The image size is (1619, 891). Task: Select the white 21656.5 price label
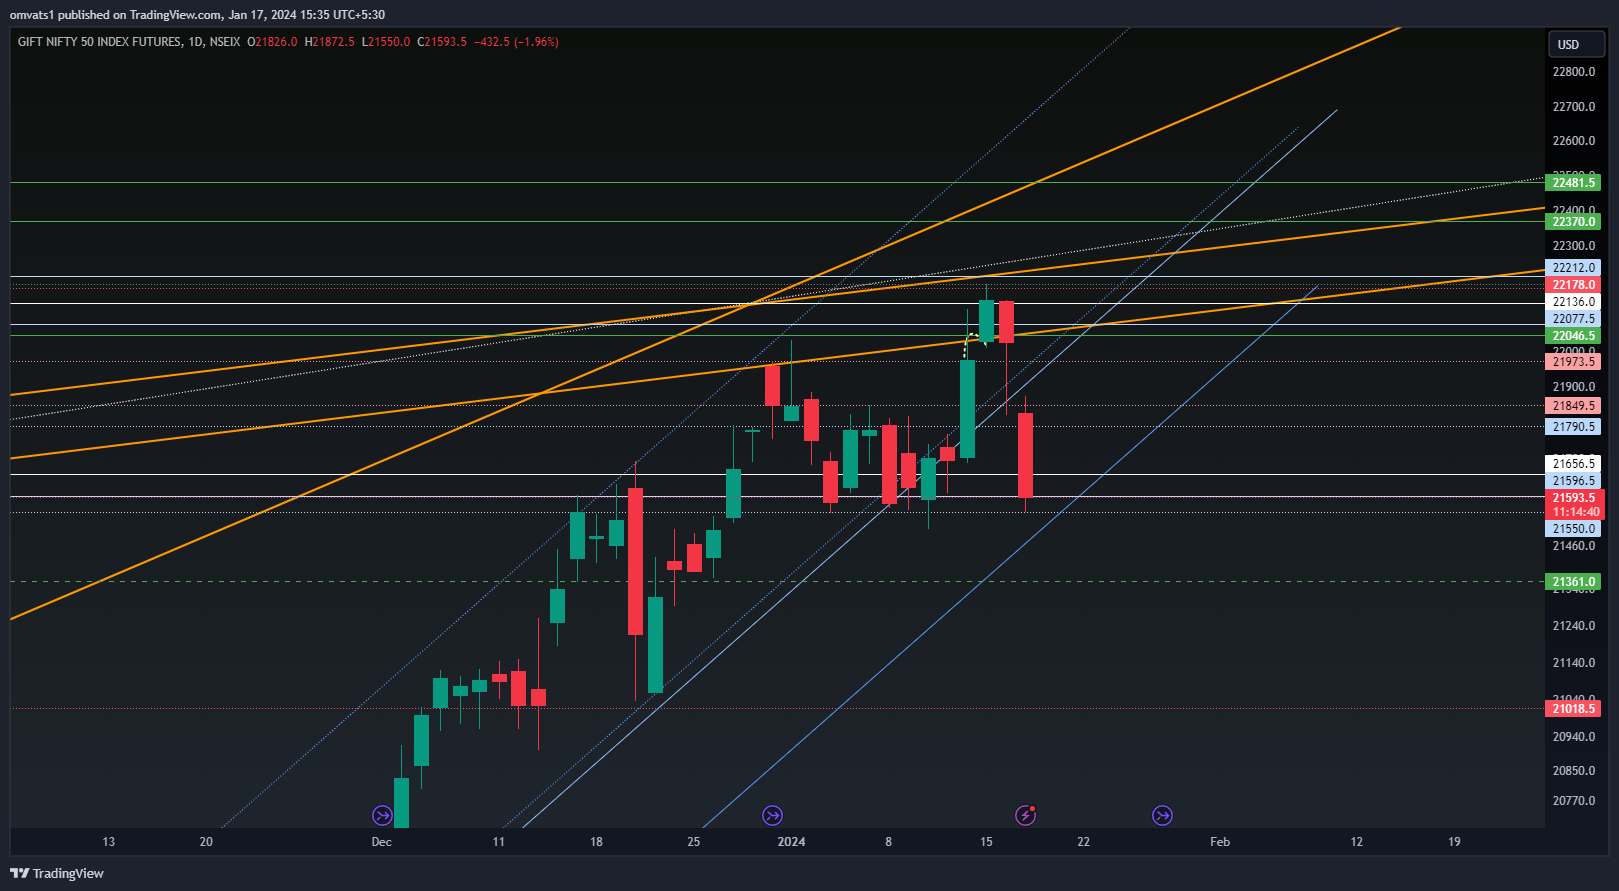pos(1573,464)
